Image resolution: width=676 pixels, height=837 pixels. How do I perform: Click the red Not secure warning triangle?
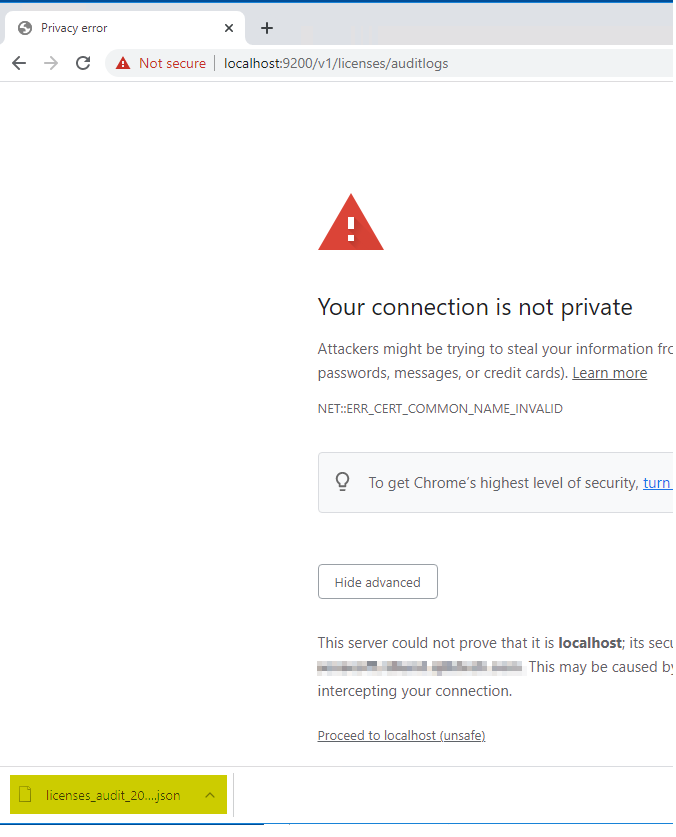123,63
